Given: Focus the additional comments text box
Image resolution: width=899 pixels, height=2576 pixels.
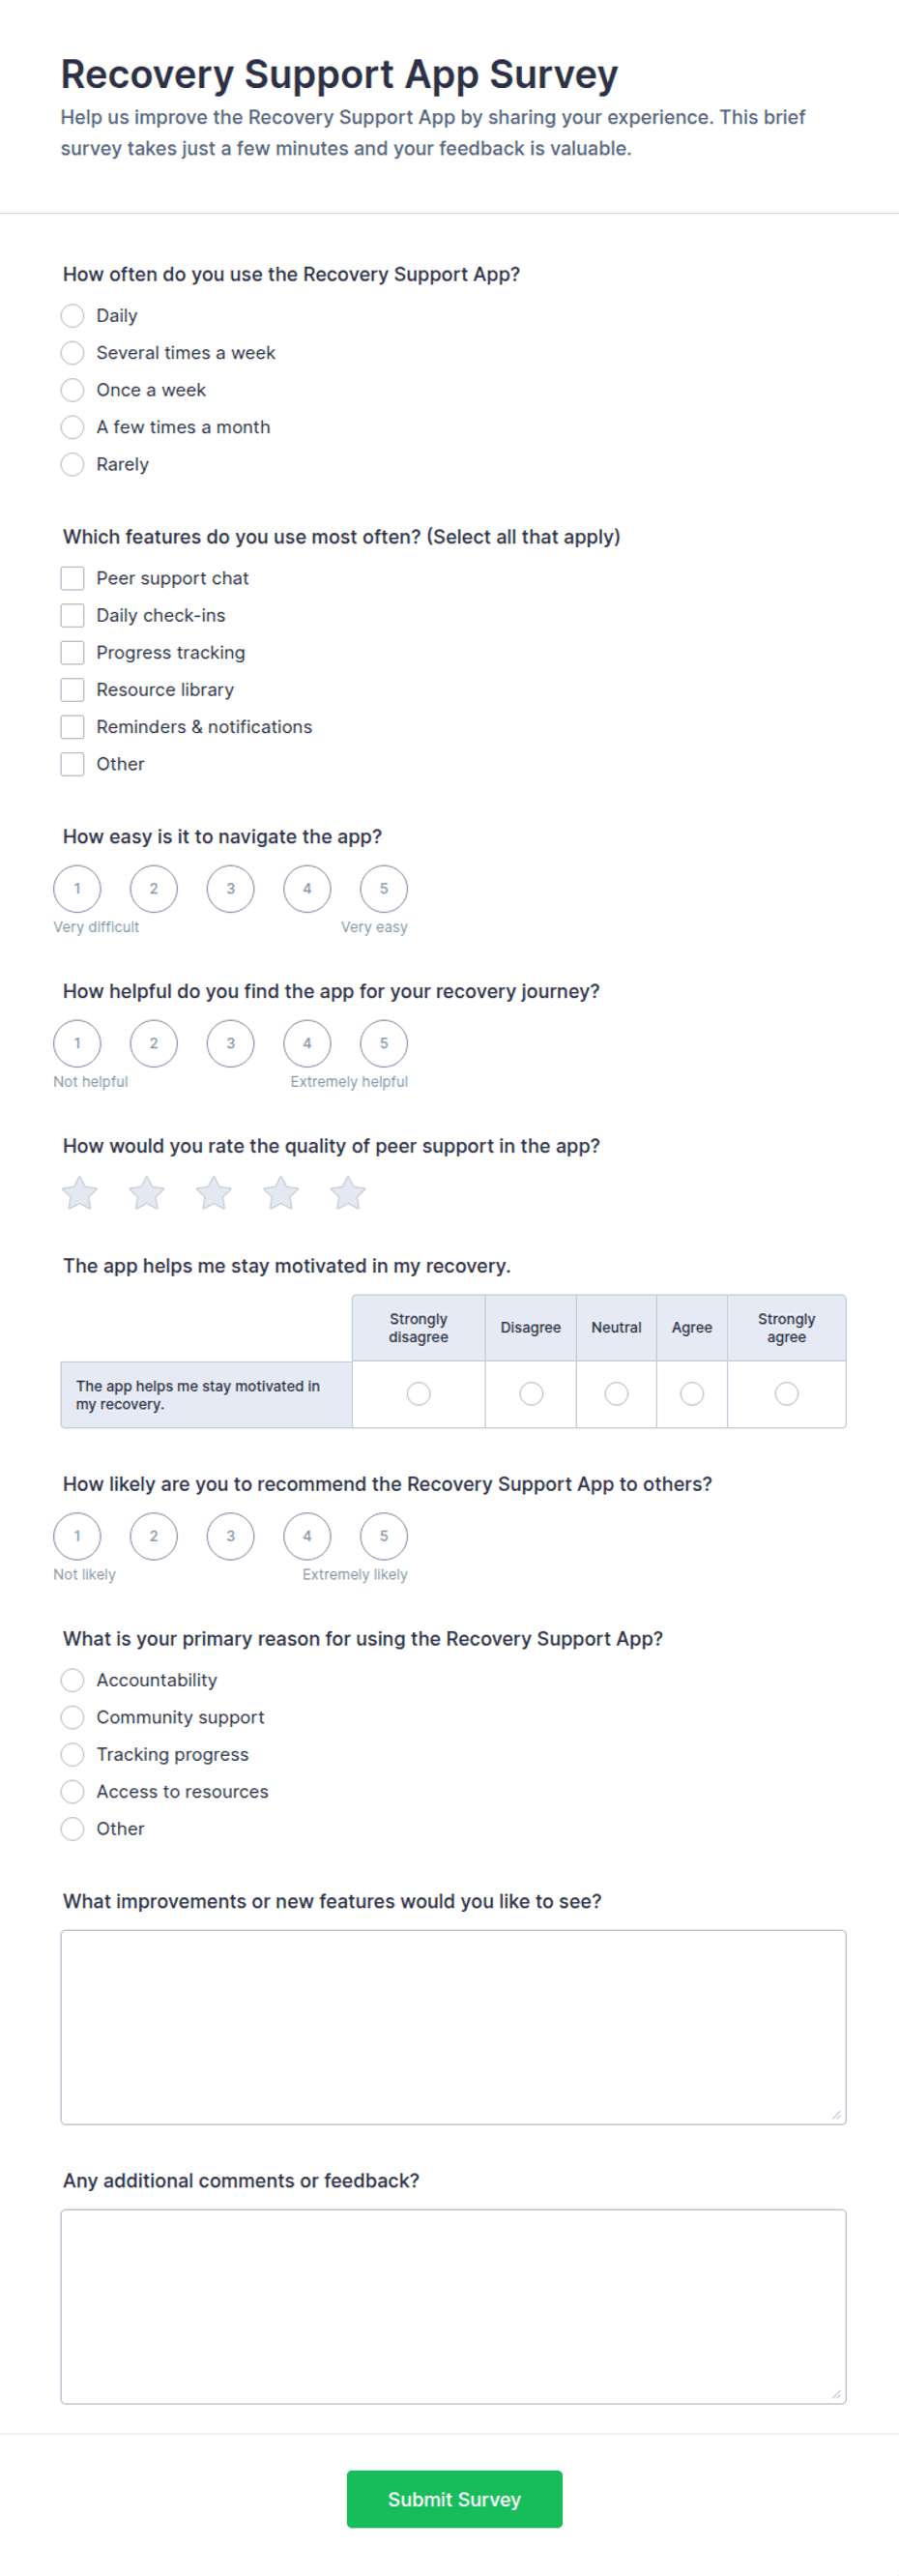Looking at the screenshot, I should coord(453,2306).
